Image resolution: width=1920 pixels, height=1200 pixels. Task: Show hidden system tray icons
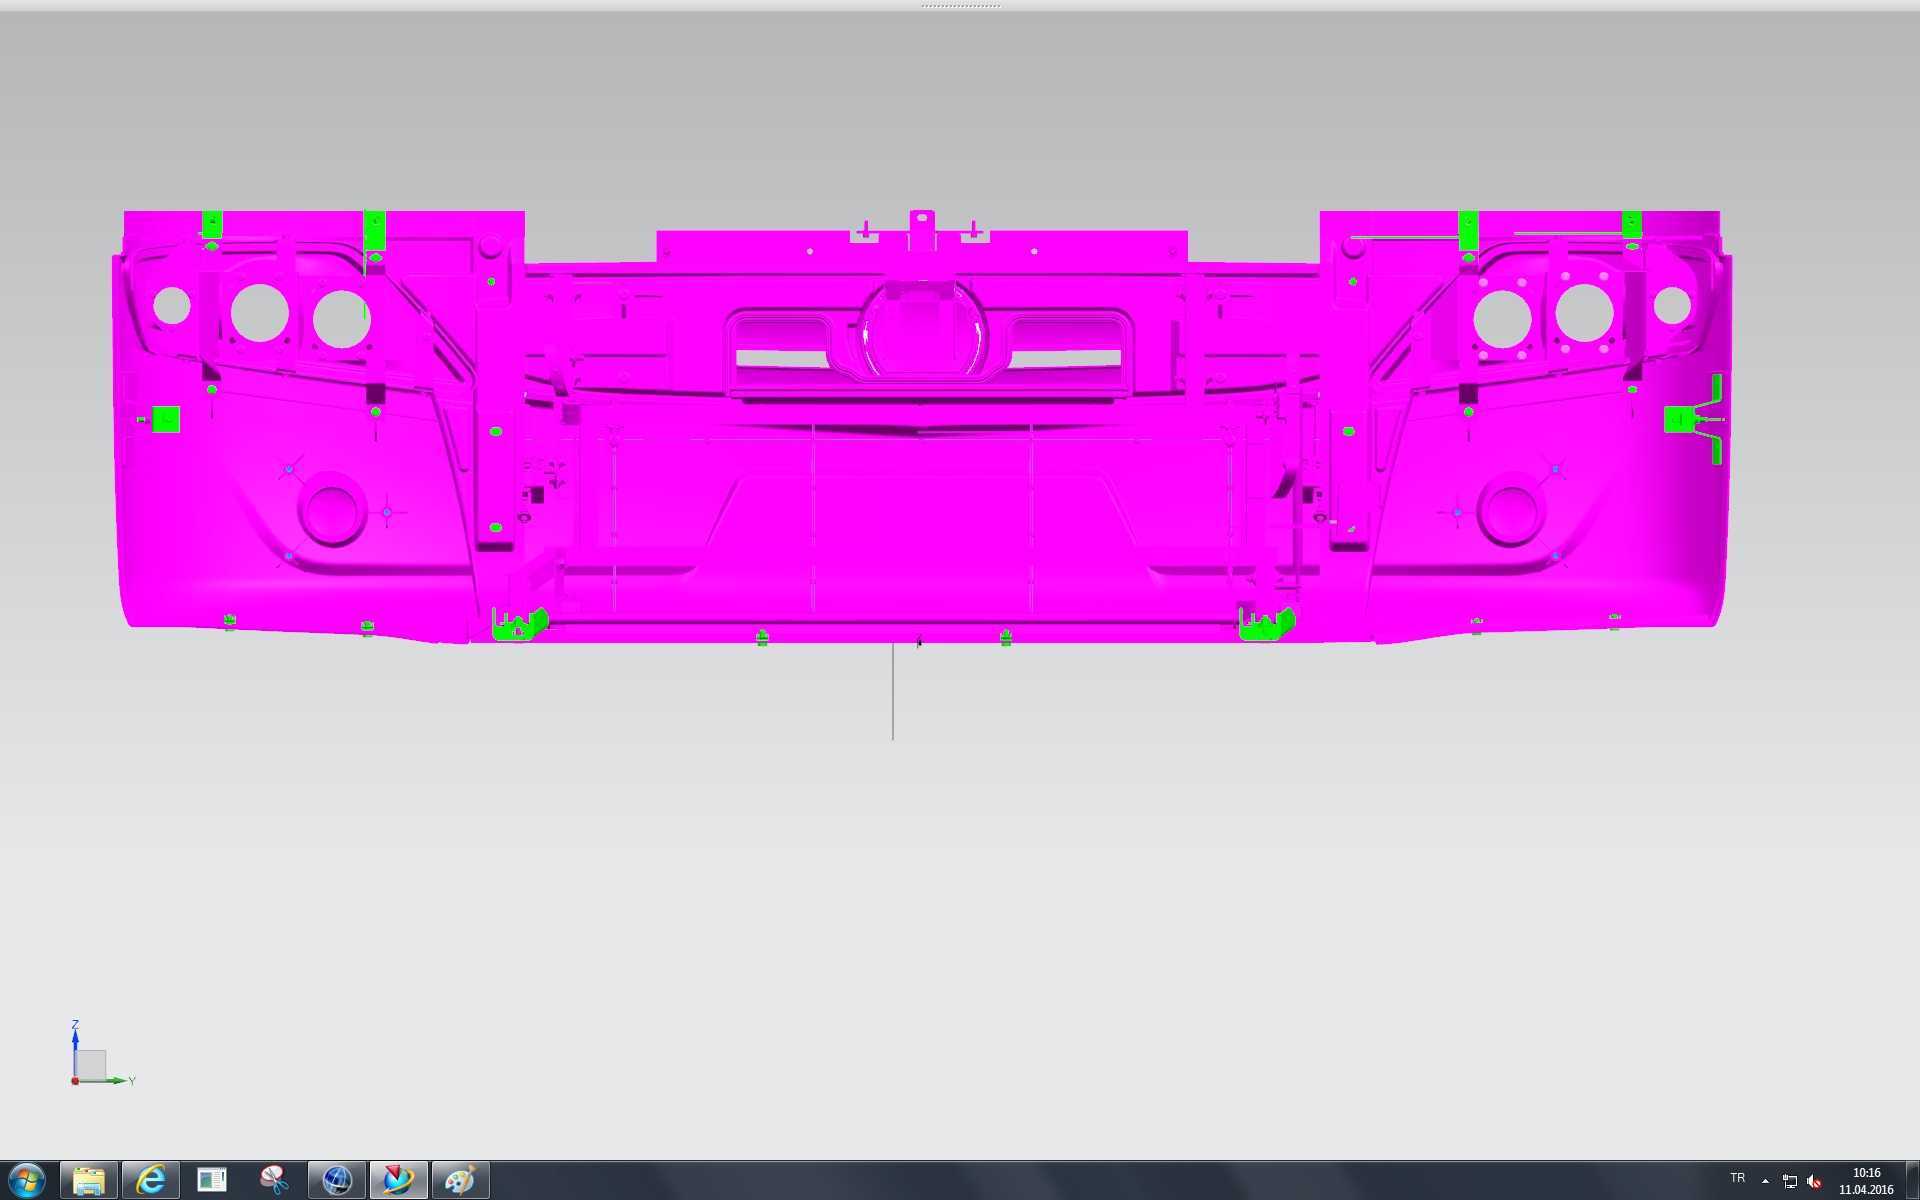point(1765,1181)
